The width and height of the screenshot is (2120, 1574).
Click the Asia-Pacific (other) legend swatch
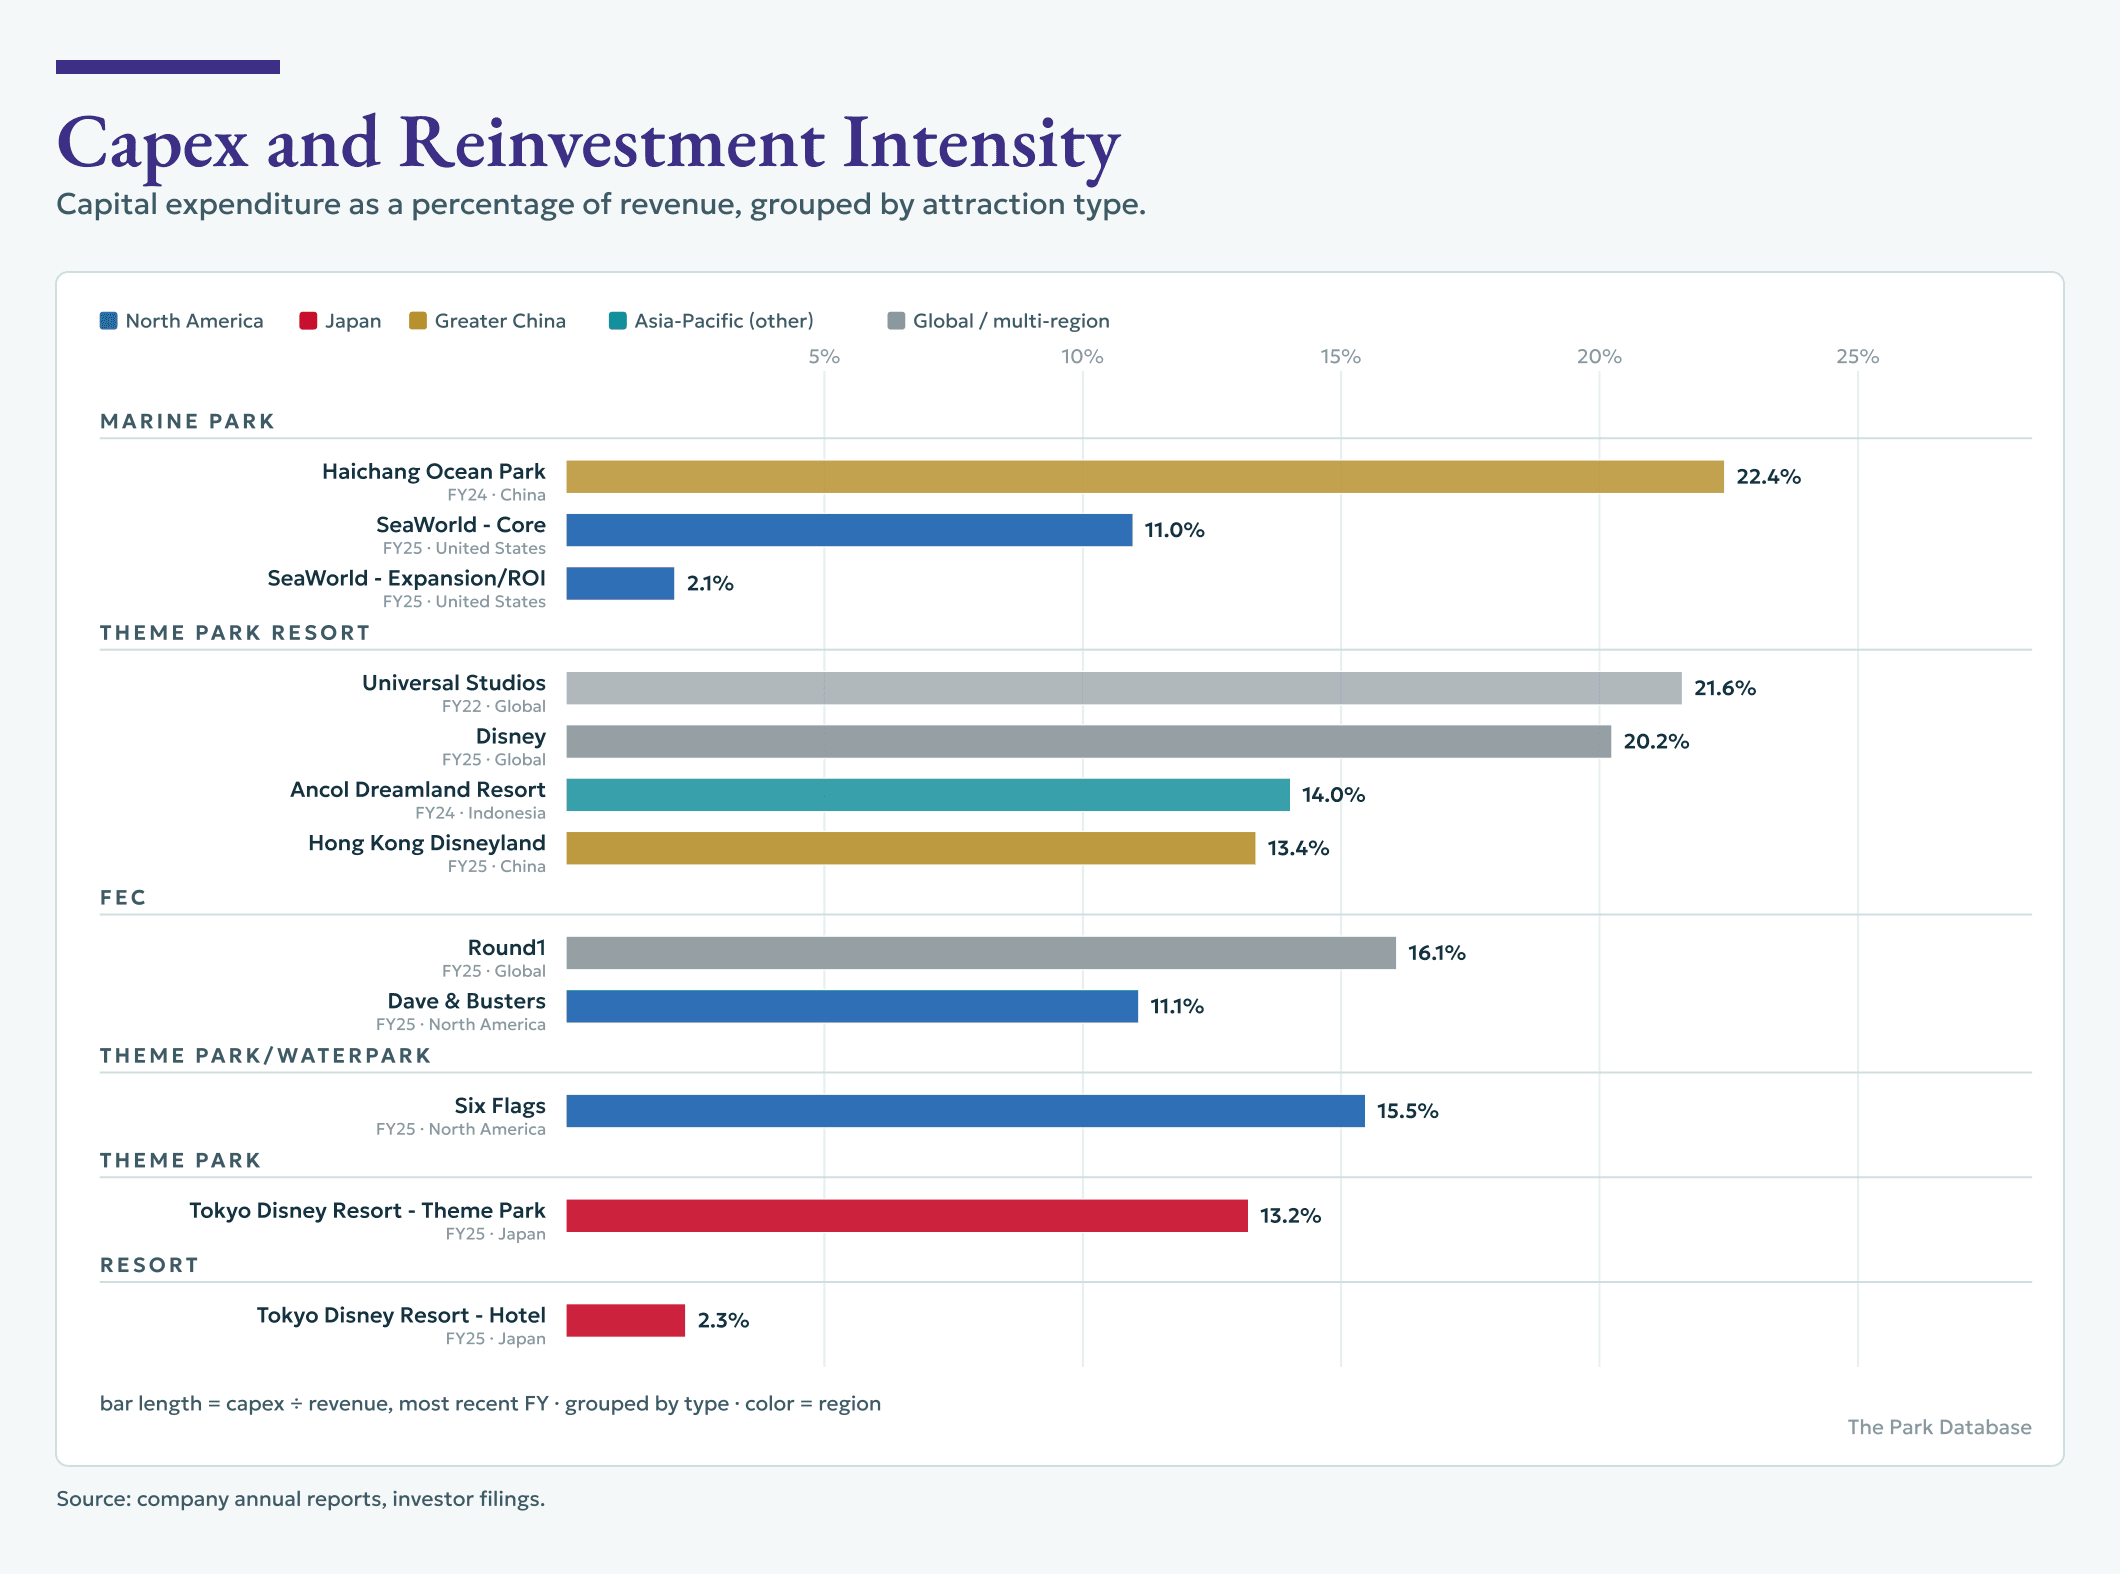618,321
